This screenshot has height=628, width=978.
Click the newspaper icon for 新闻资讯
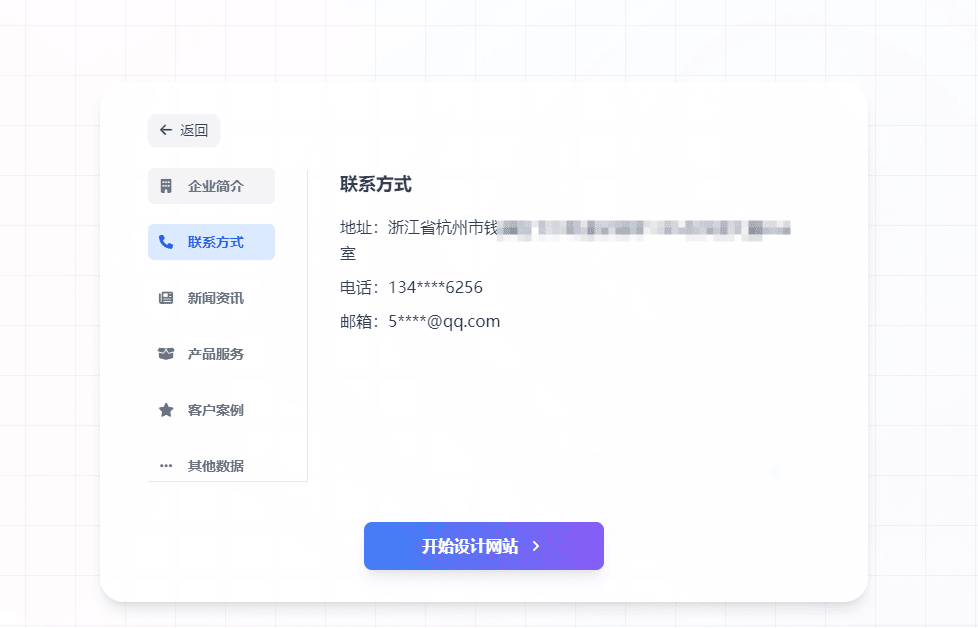[166, 298]
